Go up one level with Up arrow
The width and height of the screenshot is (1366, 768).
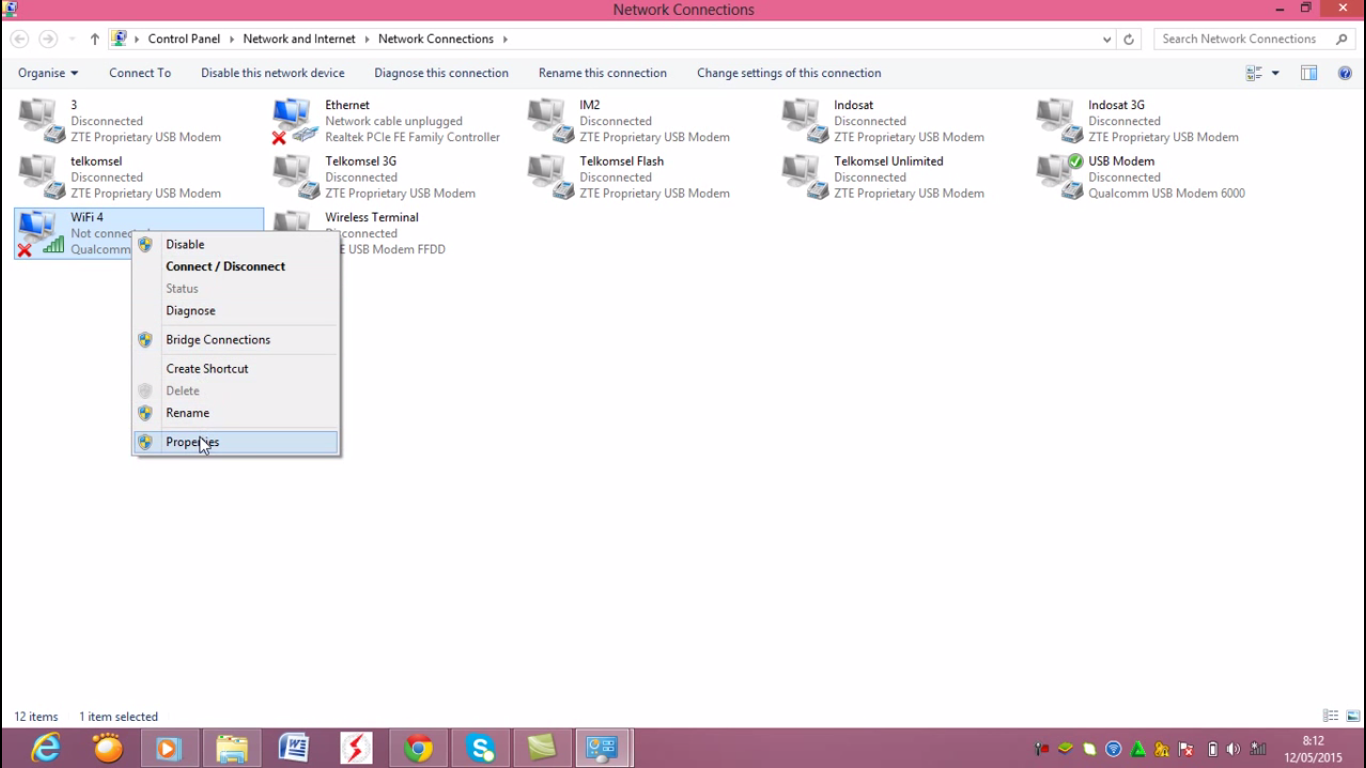pos(95,39)
